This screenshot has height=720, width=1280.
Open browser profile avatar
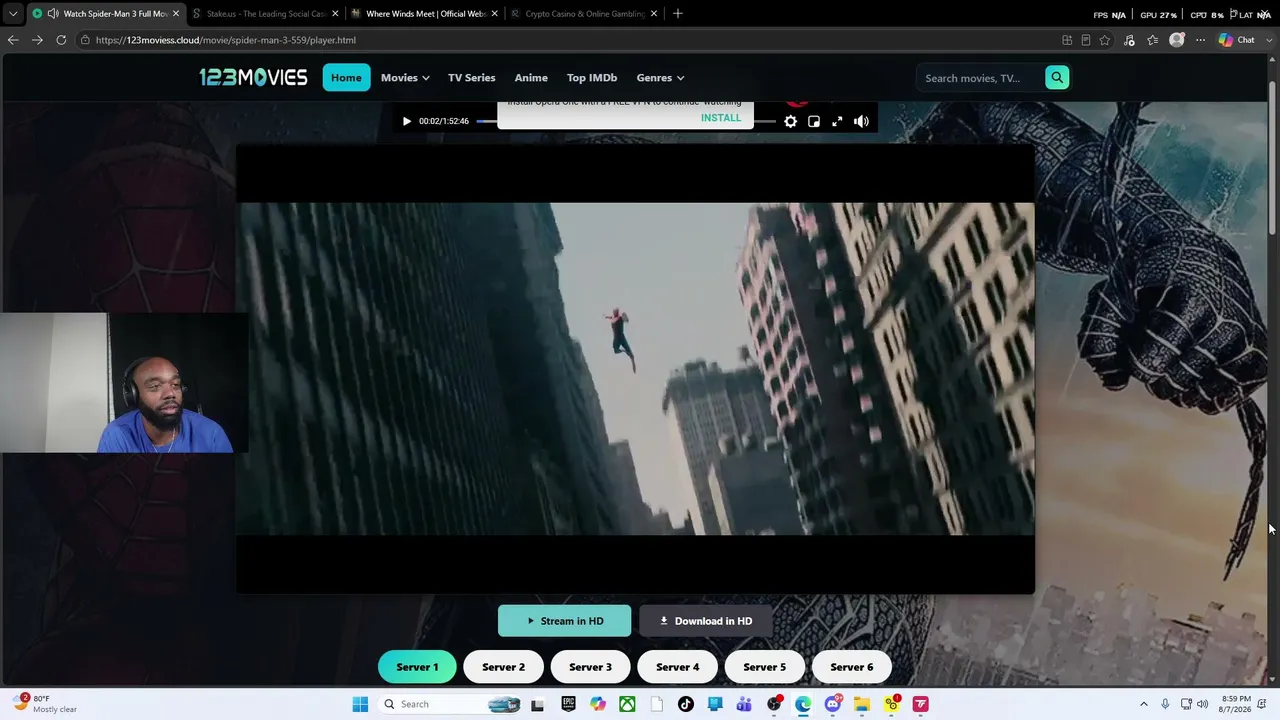coord(1177,40)
